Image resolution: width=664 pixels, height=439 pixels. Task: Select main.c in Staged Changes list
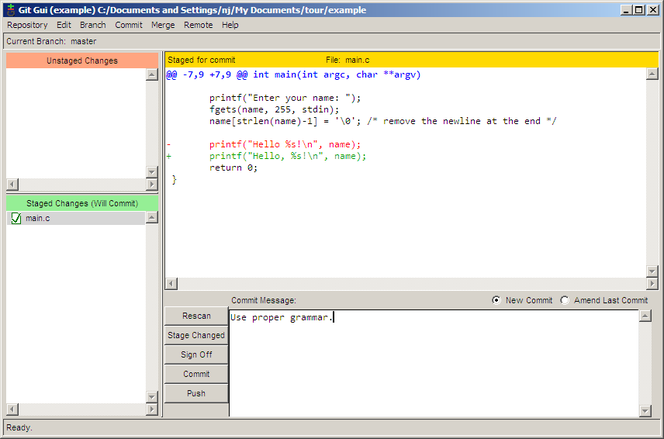click(39, 218)
